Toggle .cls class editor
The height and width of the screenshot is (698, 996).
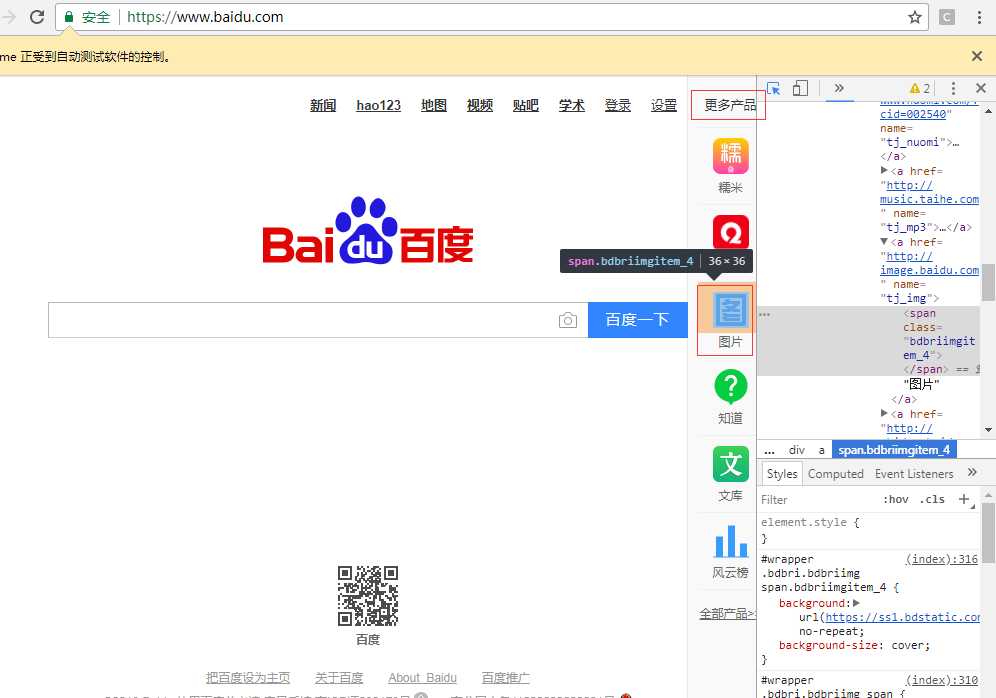(932, 500)
